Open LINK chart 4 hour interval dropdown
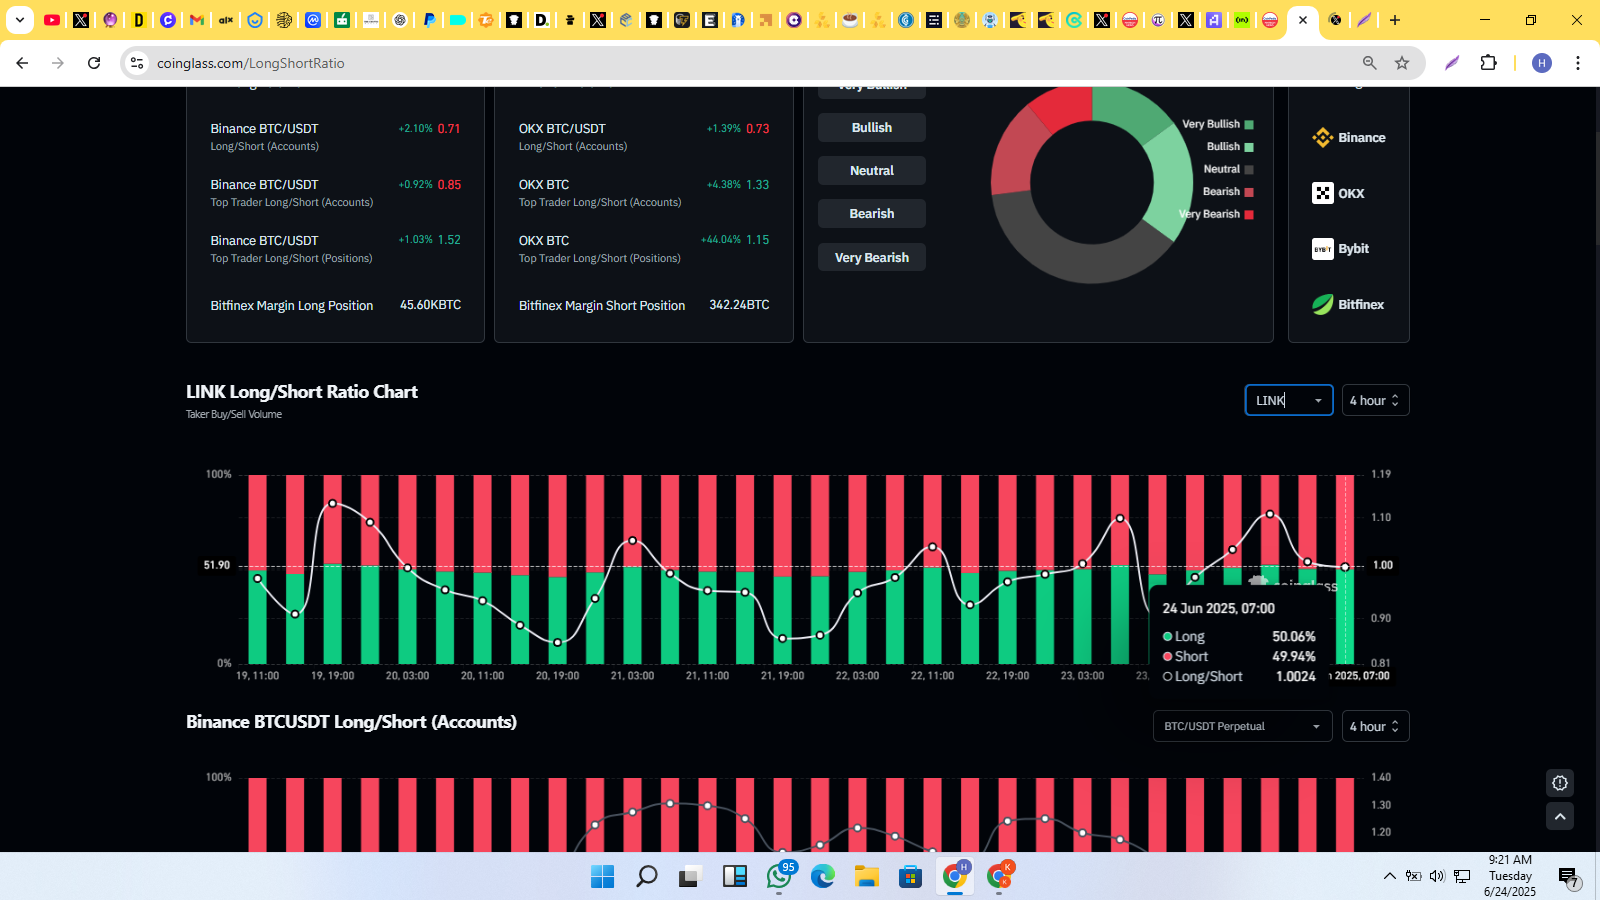Image resolution: width=1600 pixels, height=900 pixels. (x=1375, y=400)
